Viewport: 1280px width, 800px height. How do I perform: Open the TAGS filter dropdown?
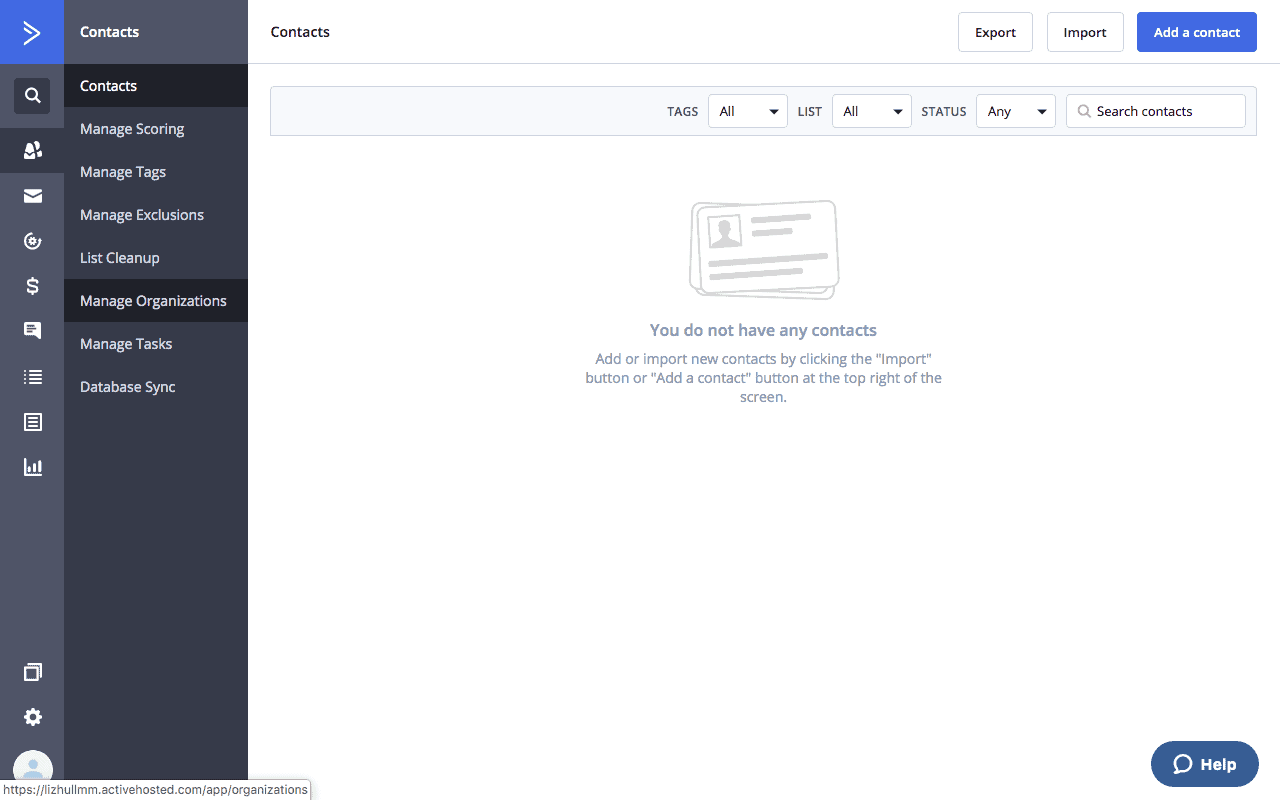point(748,111)
